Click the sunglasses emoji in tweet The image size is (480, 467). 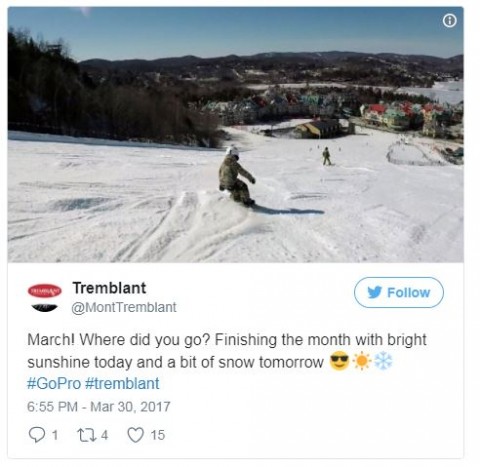click(339, 361)
